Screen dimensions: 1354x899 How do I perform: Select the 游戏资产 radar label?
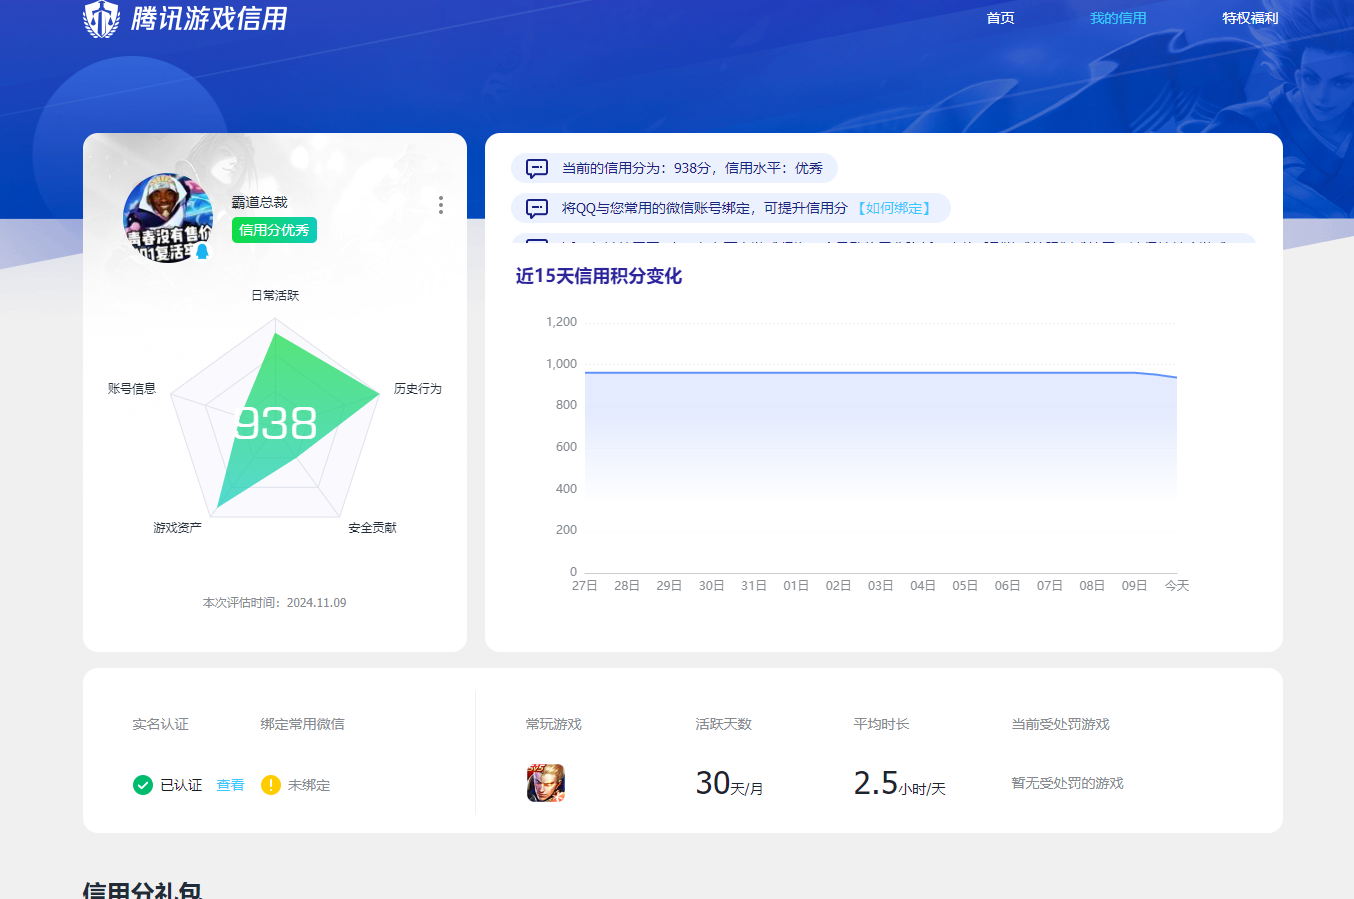pyautogui.click(x=177, y=527)
